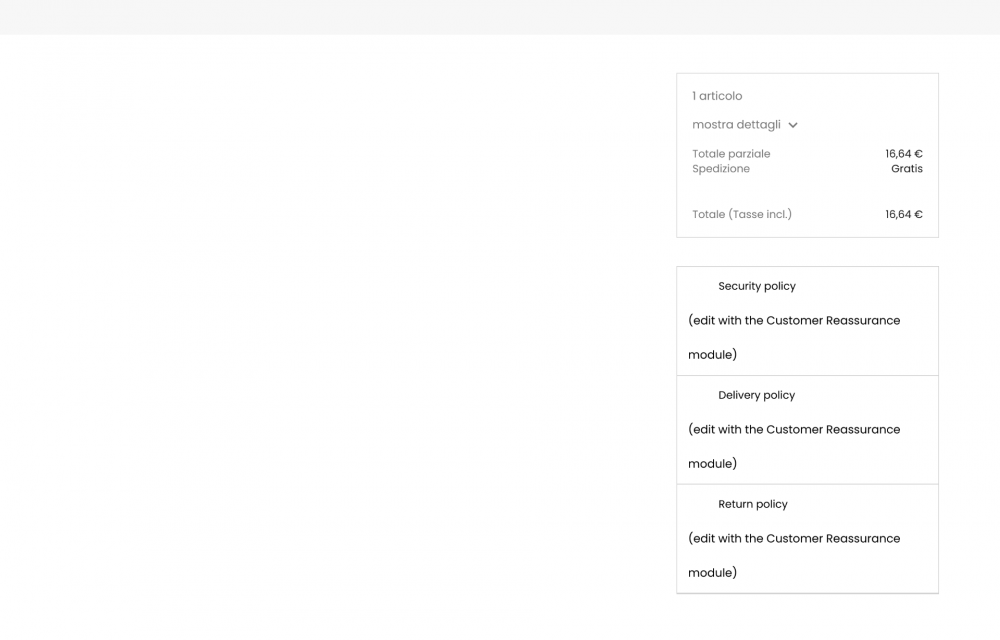Select the Gratis shipping value
The width and height of the screenshot is (1000, 640).
(x=907, y=169)
